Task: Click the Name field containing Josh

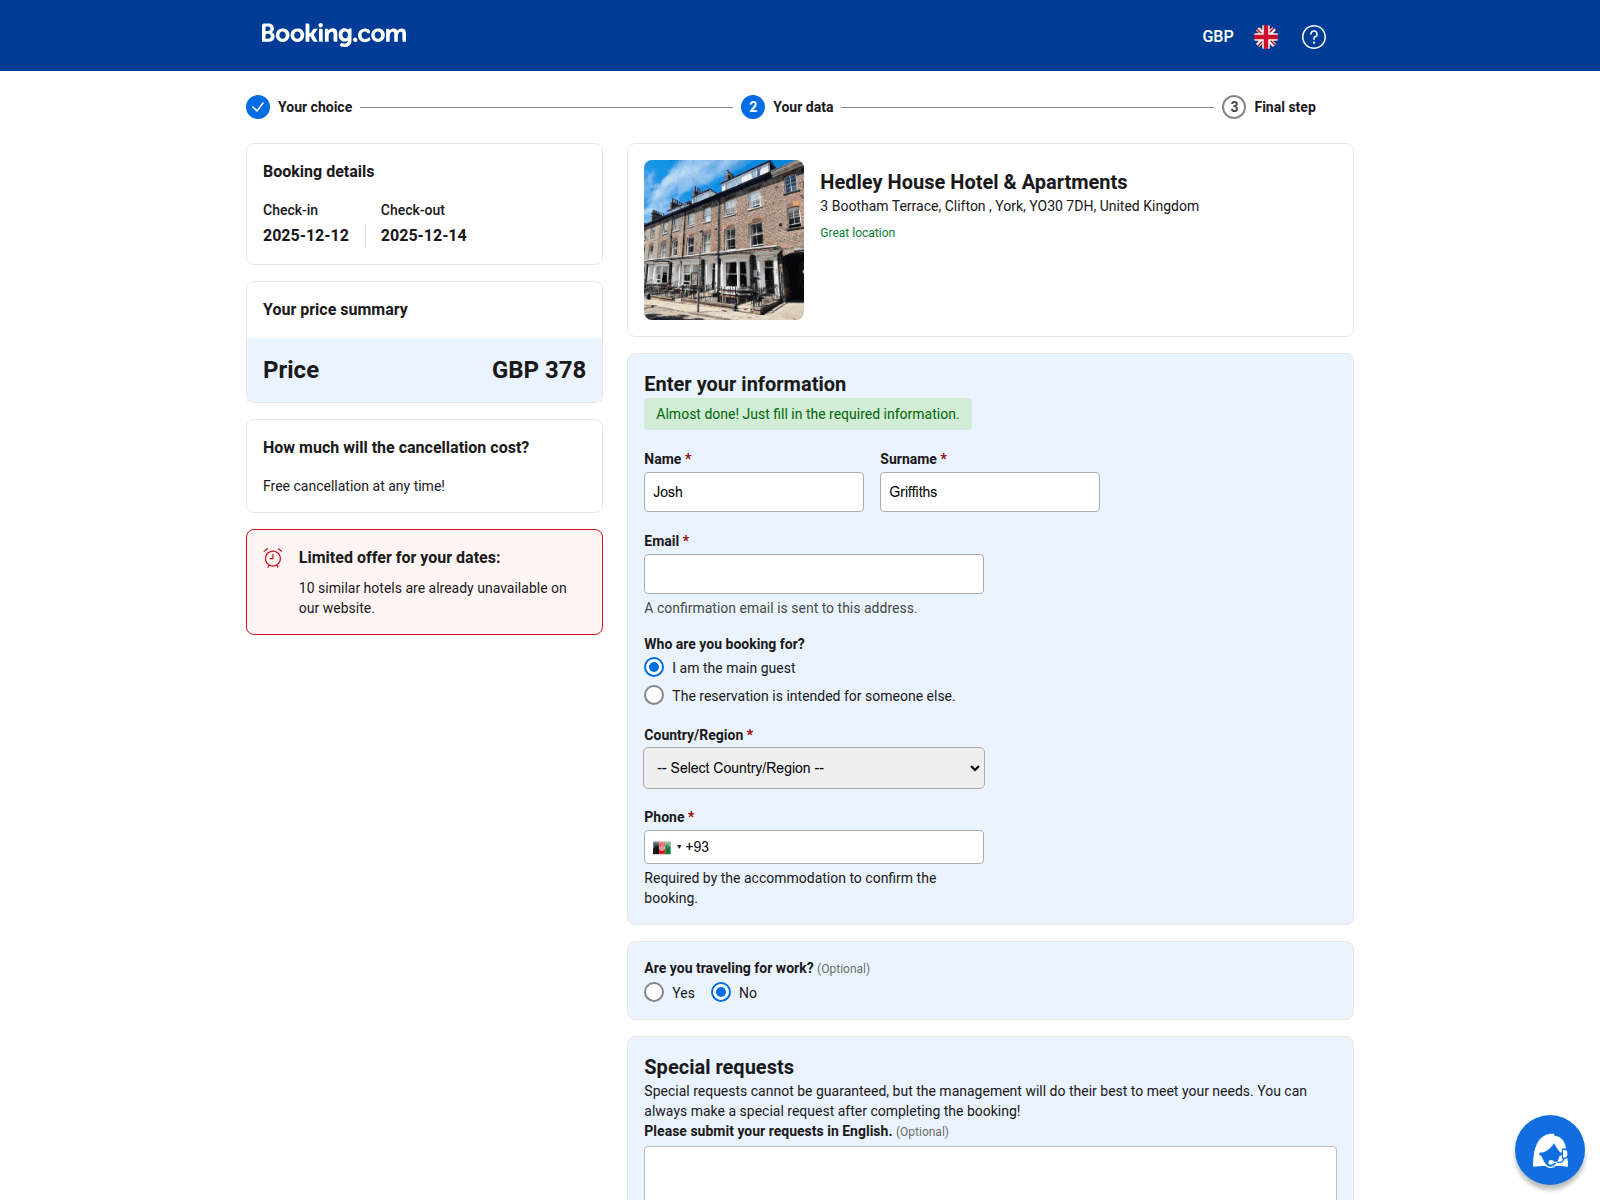Action: pyautogui.click(x=754, y=492)
